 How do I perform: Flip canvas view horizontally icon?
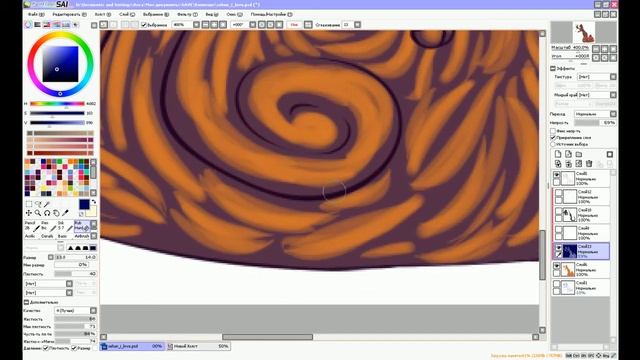click(x=308, y=25)
